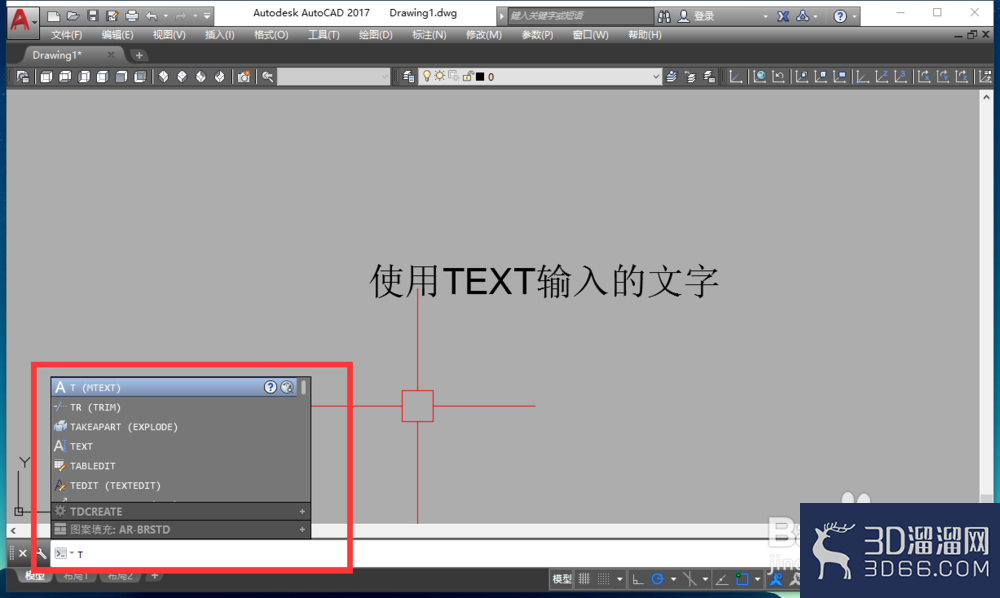Open the 窗口(W) menu
Viewport: 1000px width, 598px height.
[590, 35]
